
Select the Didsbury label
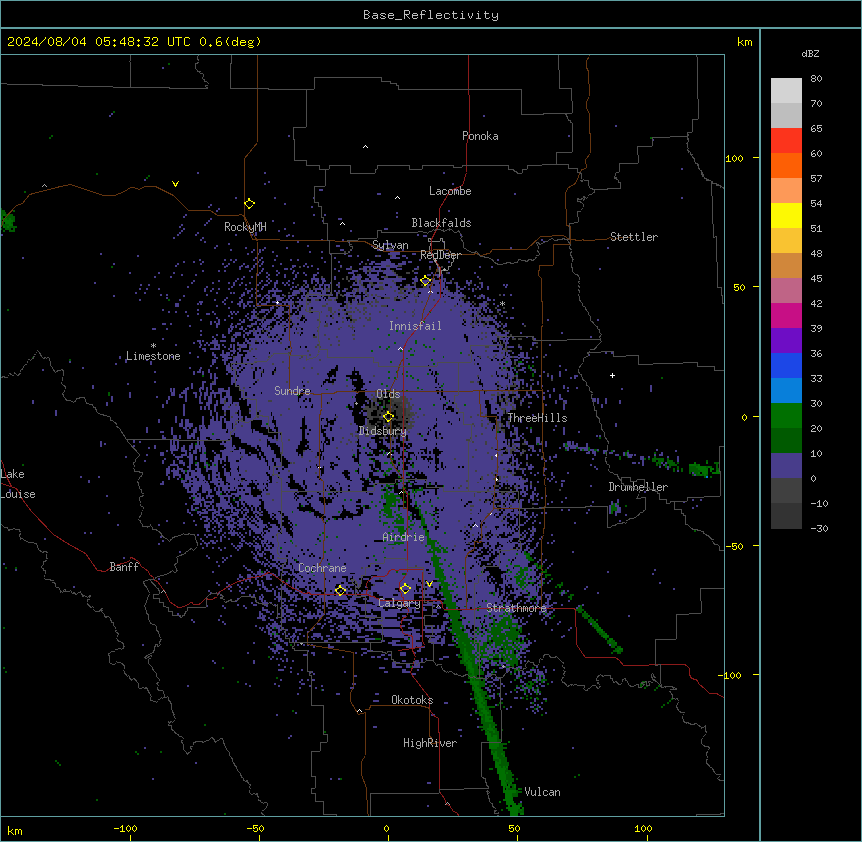click(x=383, y=431)
